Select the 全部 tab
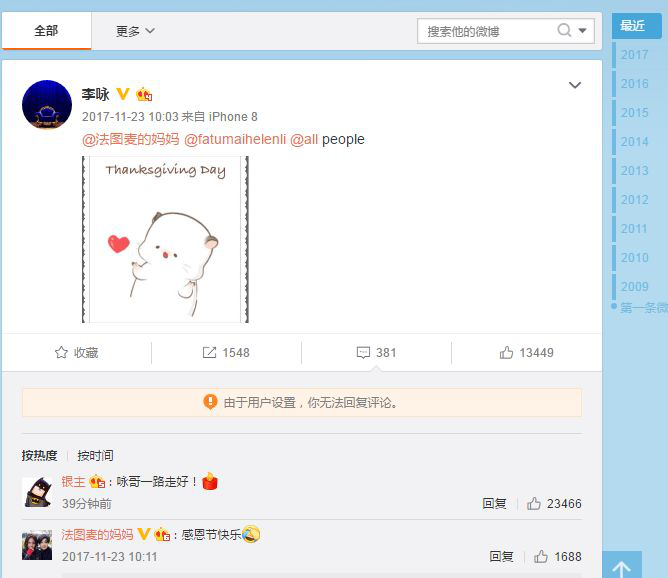The height and width of the screenshot is (578, 668). coord(46,31)
